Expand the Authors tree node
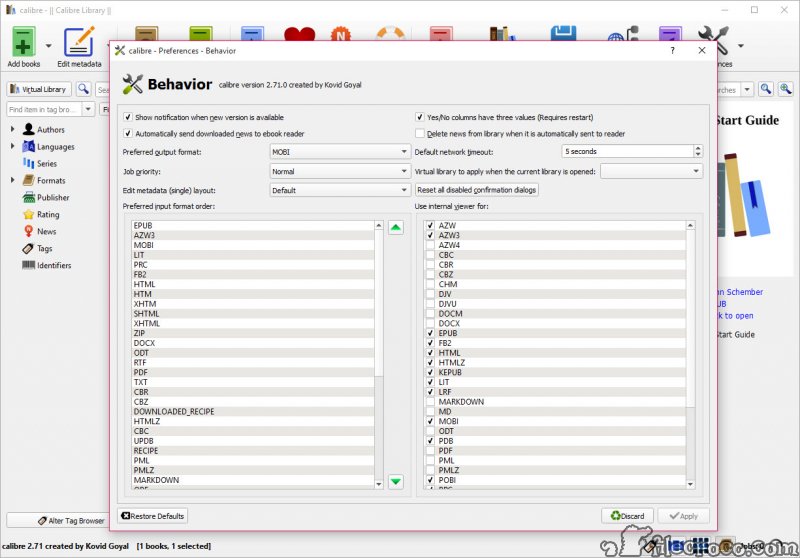This screenshot has width=800, height=558. [x=12, y=130]
